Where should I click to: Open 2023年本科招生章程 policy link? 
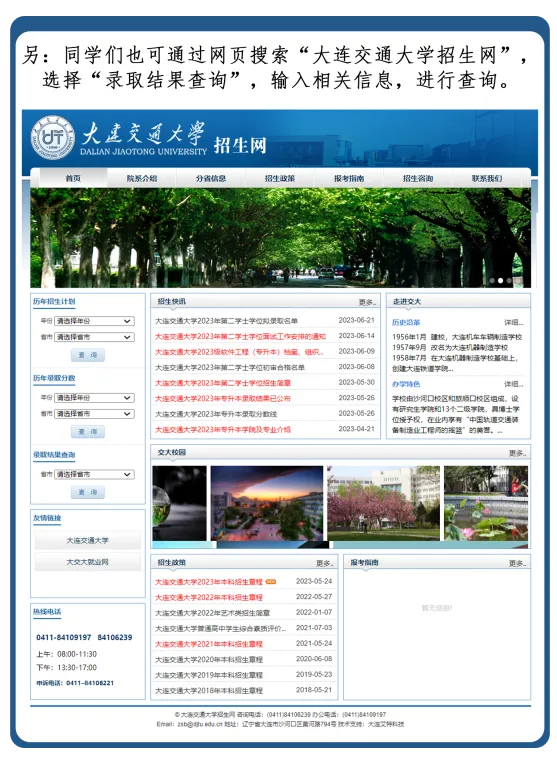coord(209,582)
